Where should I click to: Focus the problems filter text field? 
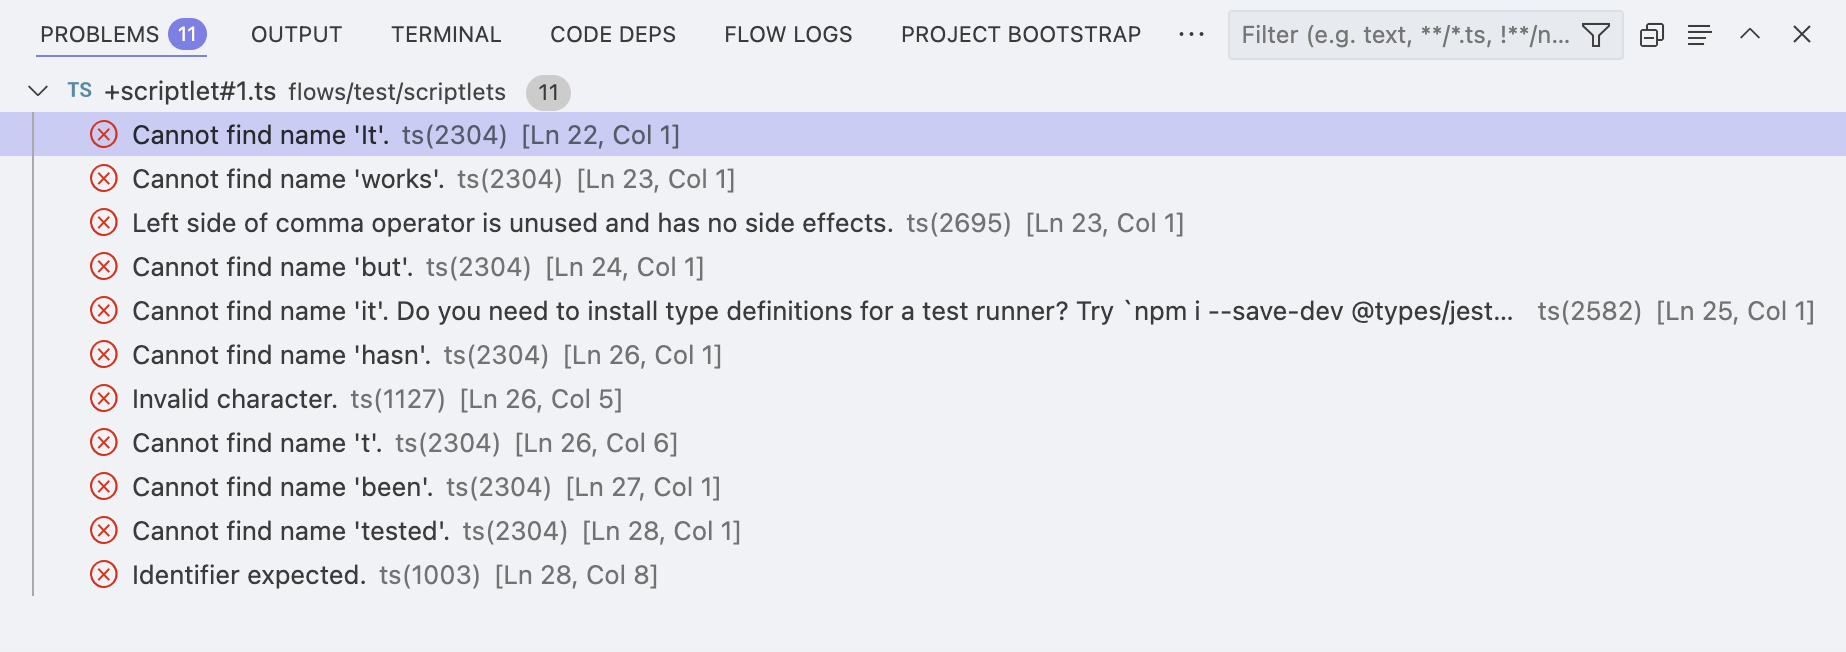(x=1404, y=35)
